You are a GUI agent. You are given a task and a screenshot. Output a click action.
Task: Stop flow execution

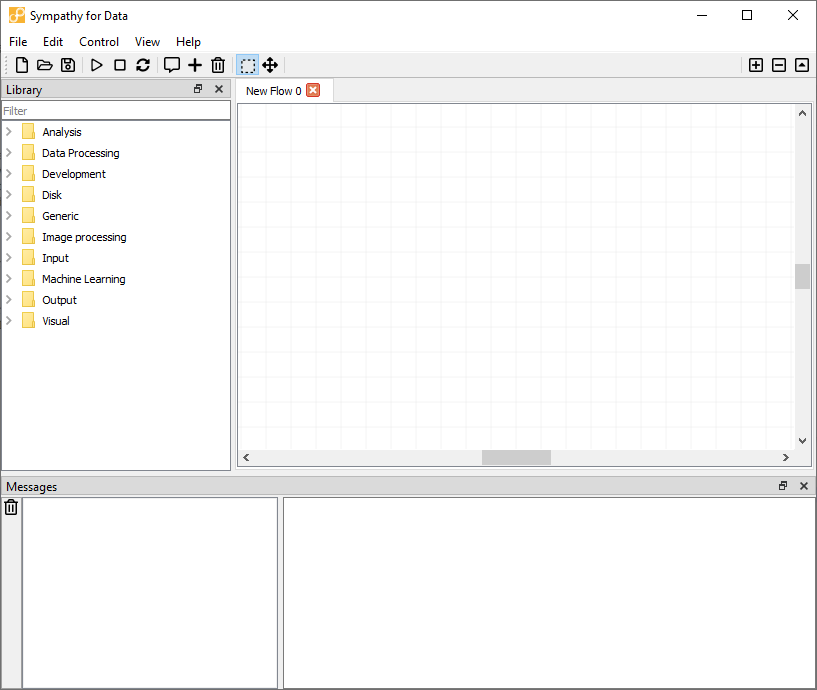119,65
